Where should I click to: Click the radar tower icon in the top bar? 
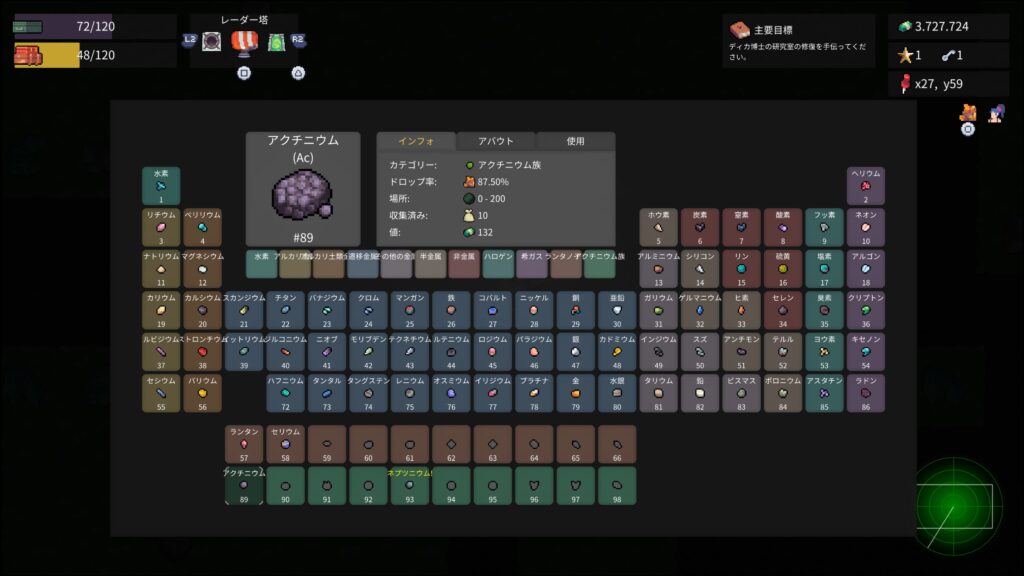tap(245, 41)
